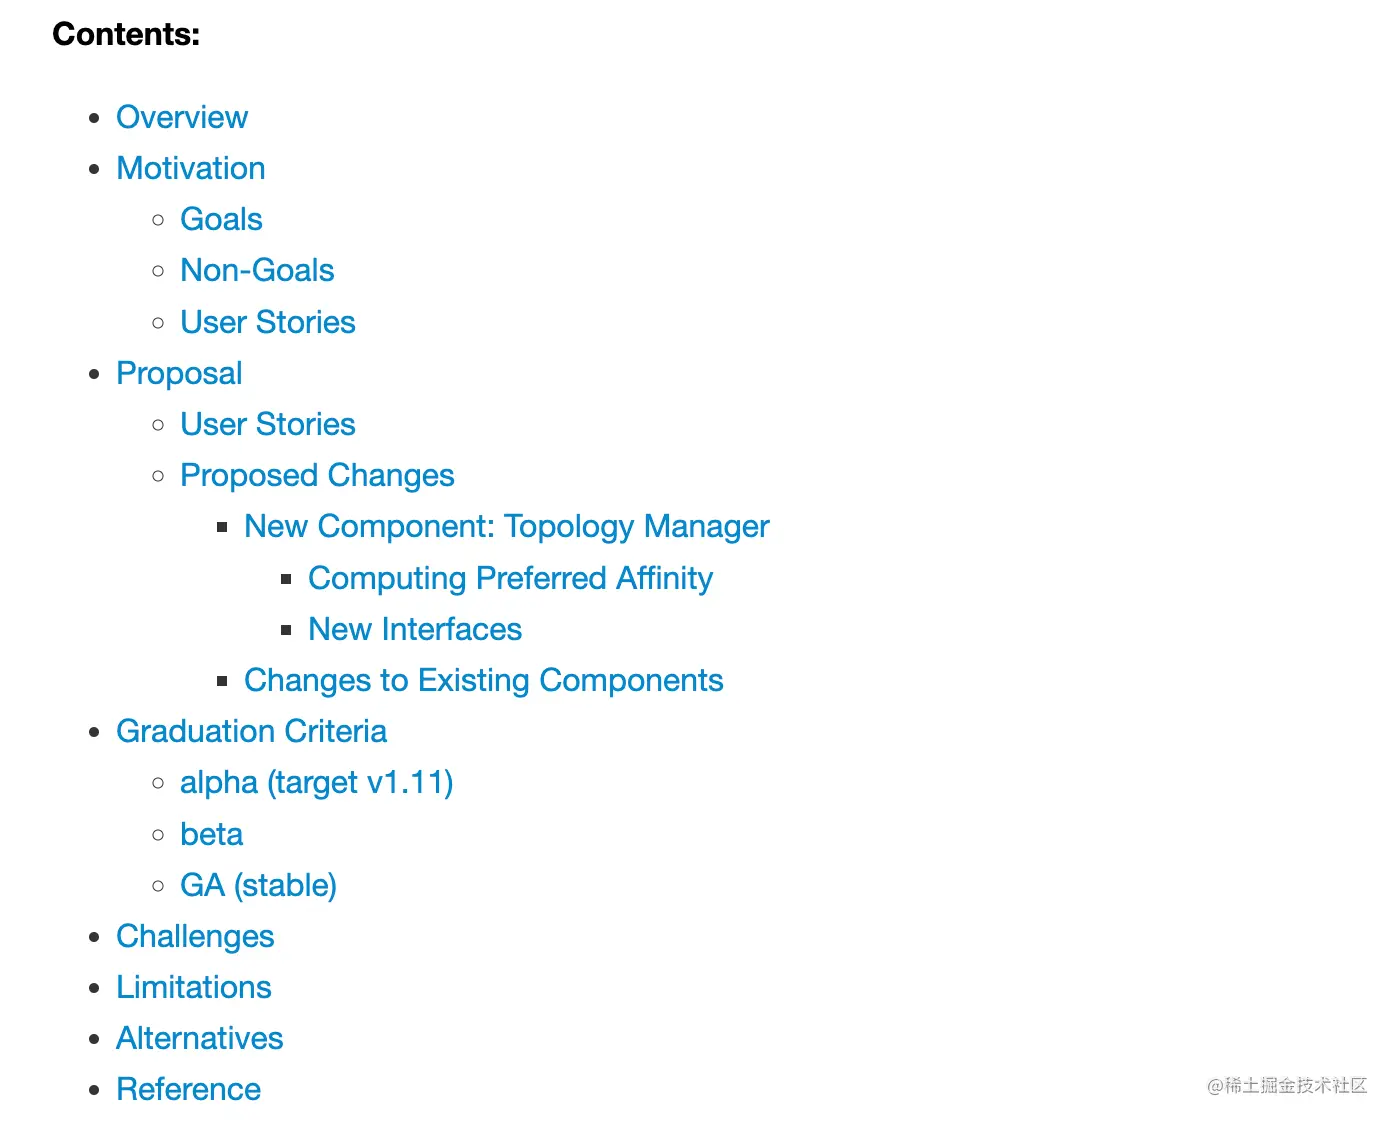Open the Overview link
The image size is (1396, 1124).
(182, 117)
